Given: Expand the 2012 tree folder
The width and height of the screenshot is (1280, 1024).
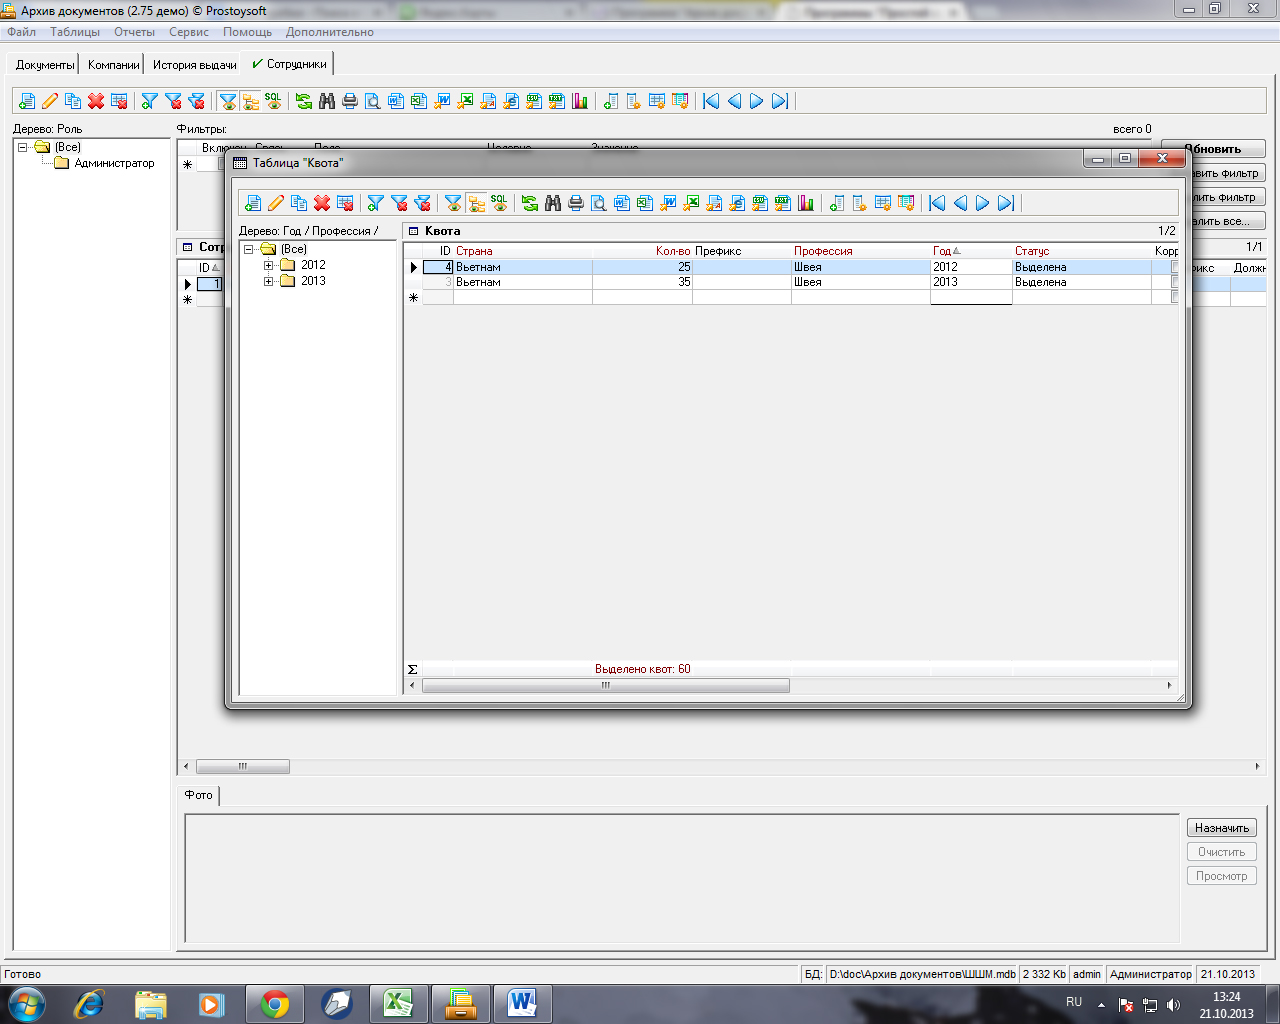Looking at the screenshot, I should tap(268, 265).
